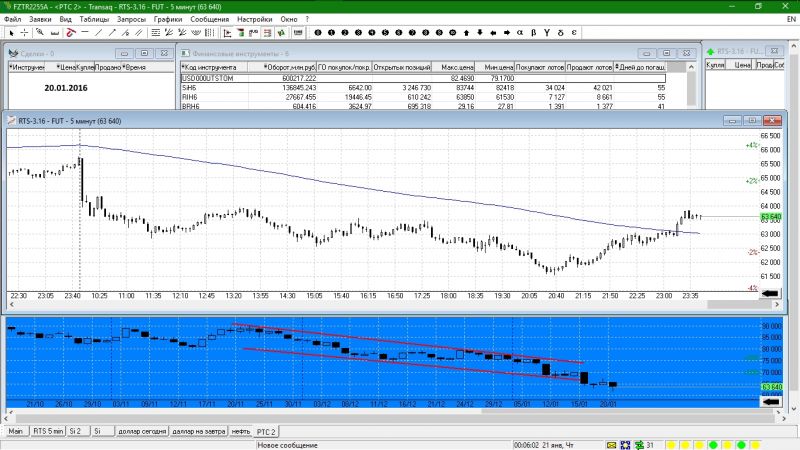800x450 pixels.
Task: Activate the crosshair cursor tool
Action: pyautogui.click(x=24, y=33)
